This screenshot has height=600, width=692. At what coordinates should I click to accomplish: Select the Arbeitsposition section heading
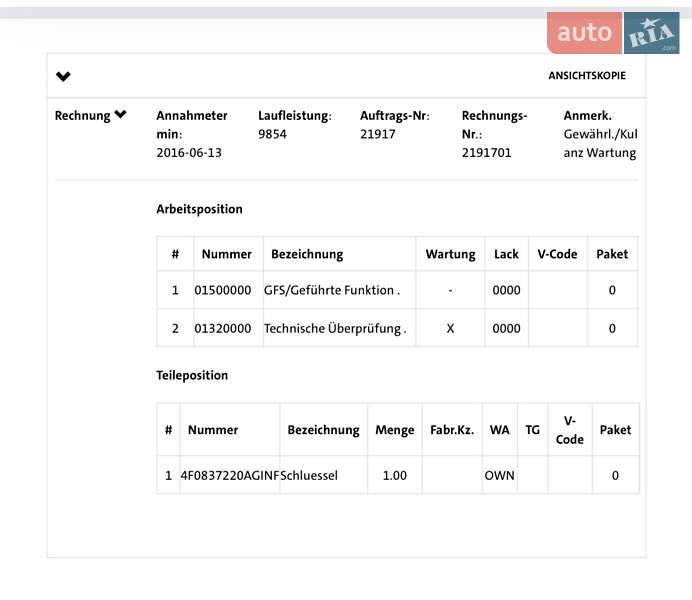click(x=199, y=209)
